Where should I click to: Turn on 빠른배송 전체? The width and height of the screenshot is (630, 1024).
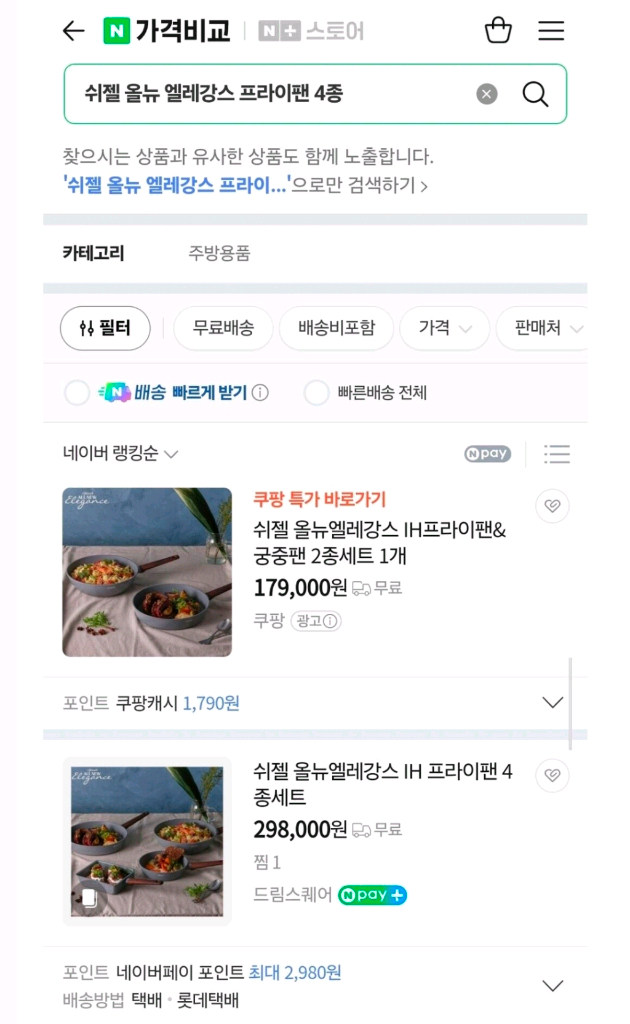tap(316, 392)
